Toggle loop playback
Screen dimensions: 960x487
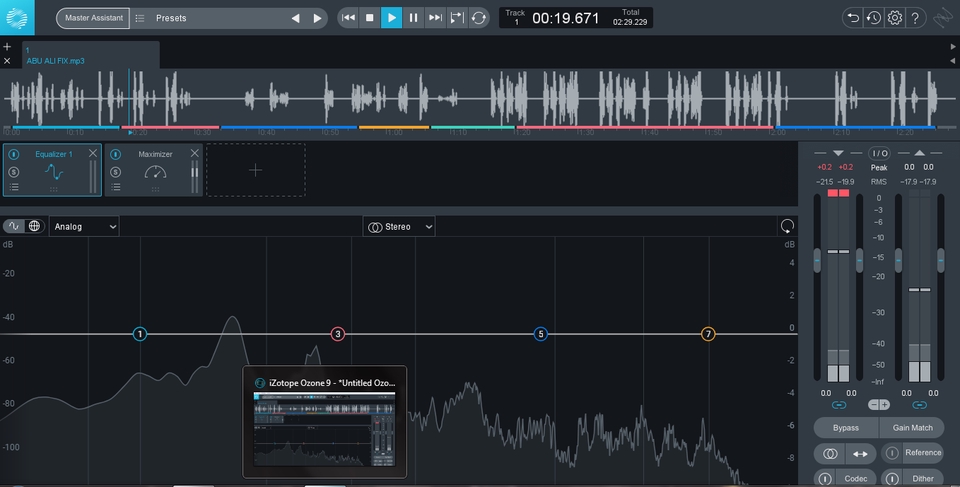479,18
